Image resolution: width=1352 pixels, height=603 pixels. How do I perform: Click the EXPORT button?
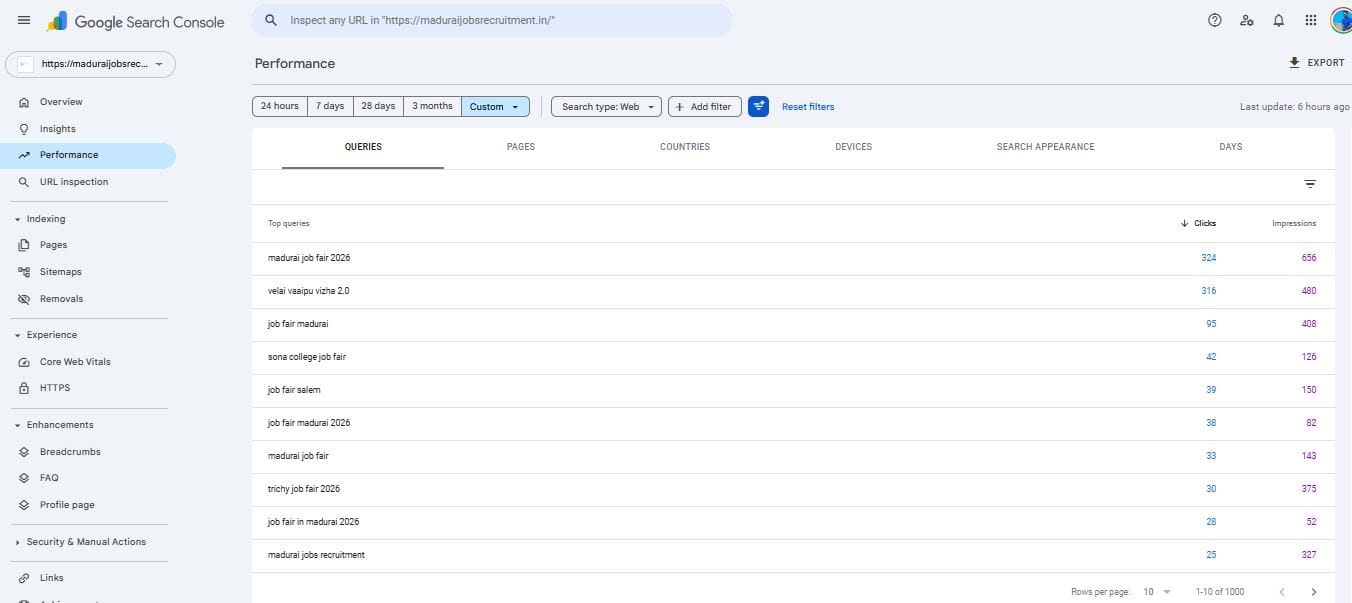1316,62
